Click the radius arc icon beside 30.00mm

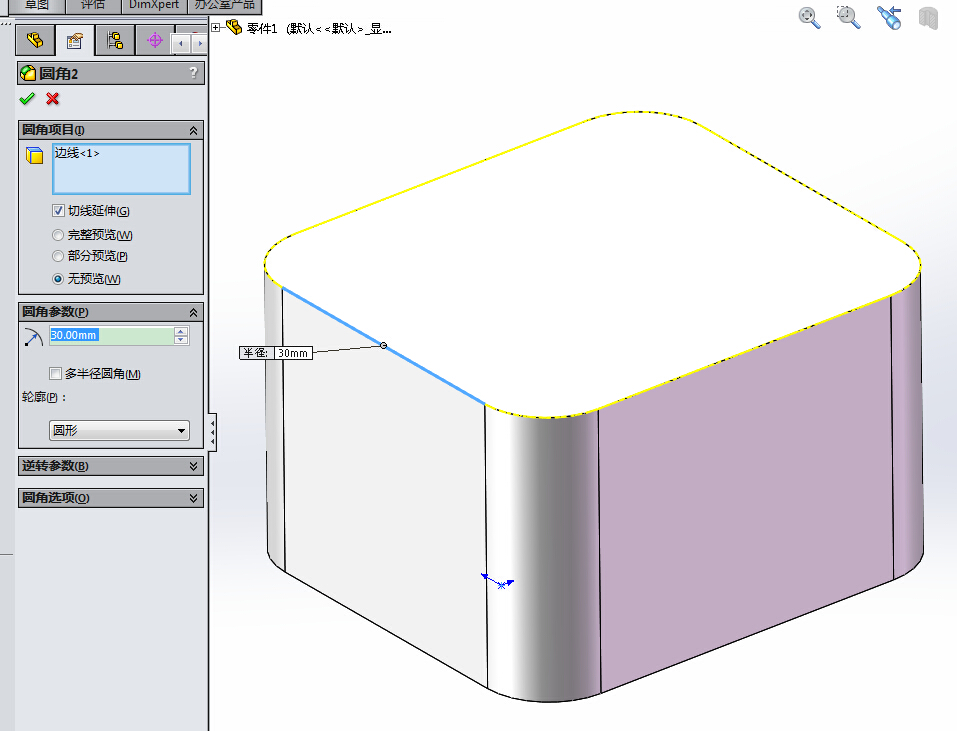tap(33, 337)
